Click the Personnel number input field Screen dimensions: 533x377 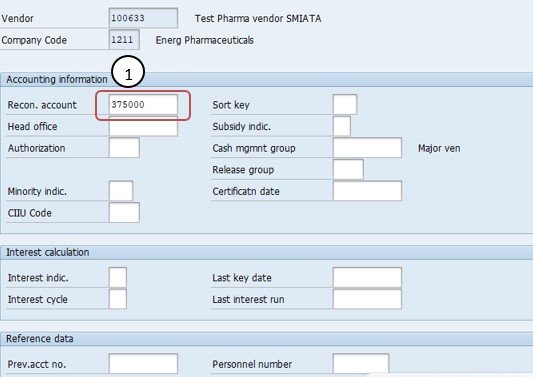361,364
